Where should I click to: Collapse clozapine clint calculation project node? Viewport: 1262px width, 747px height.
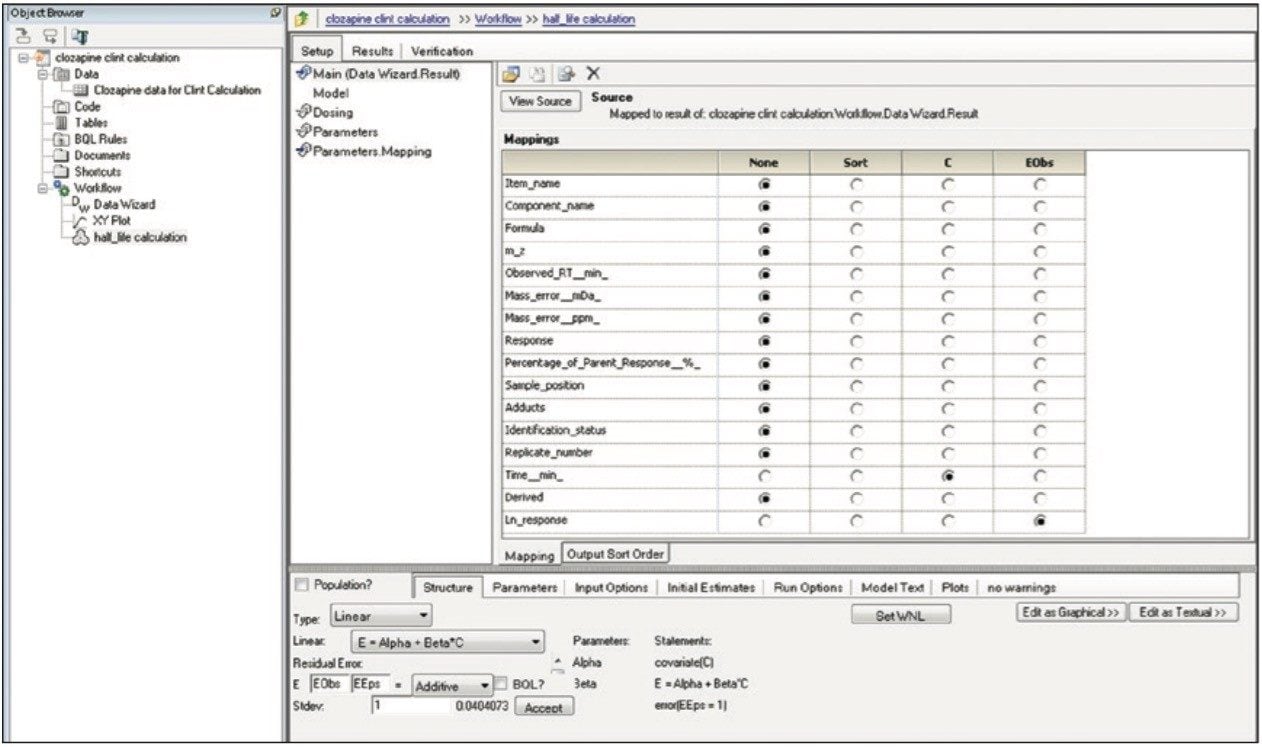tap(24, 58)
